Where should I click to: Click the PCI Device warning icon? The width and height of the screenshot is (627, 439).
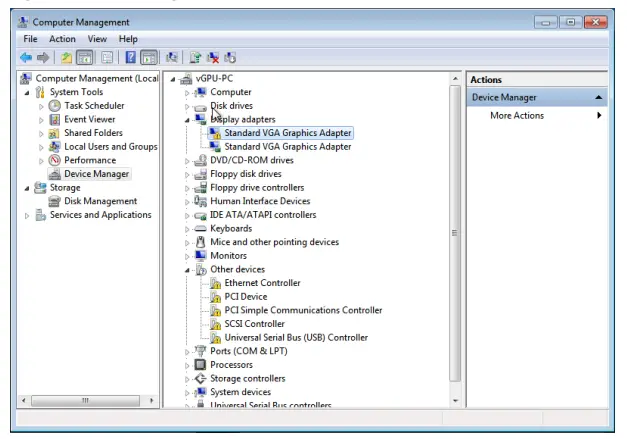pos(216,297)
